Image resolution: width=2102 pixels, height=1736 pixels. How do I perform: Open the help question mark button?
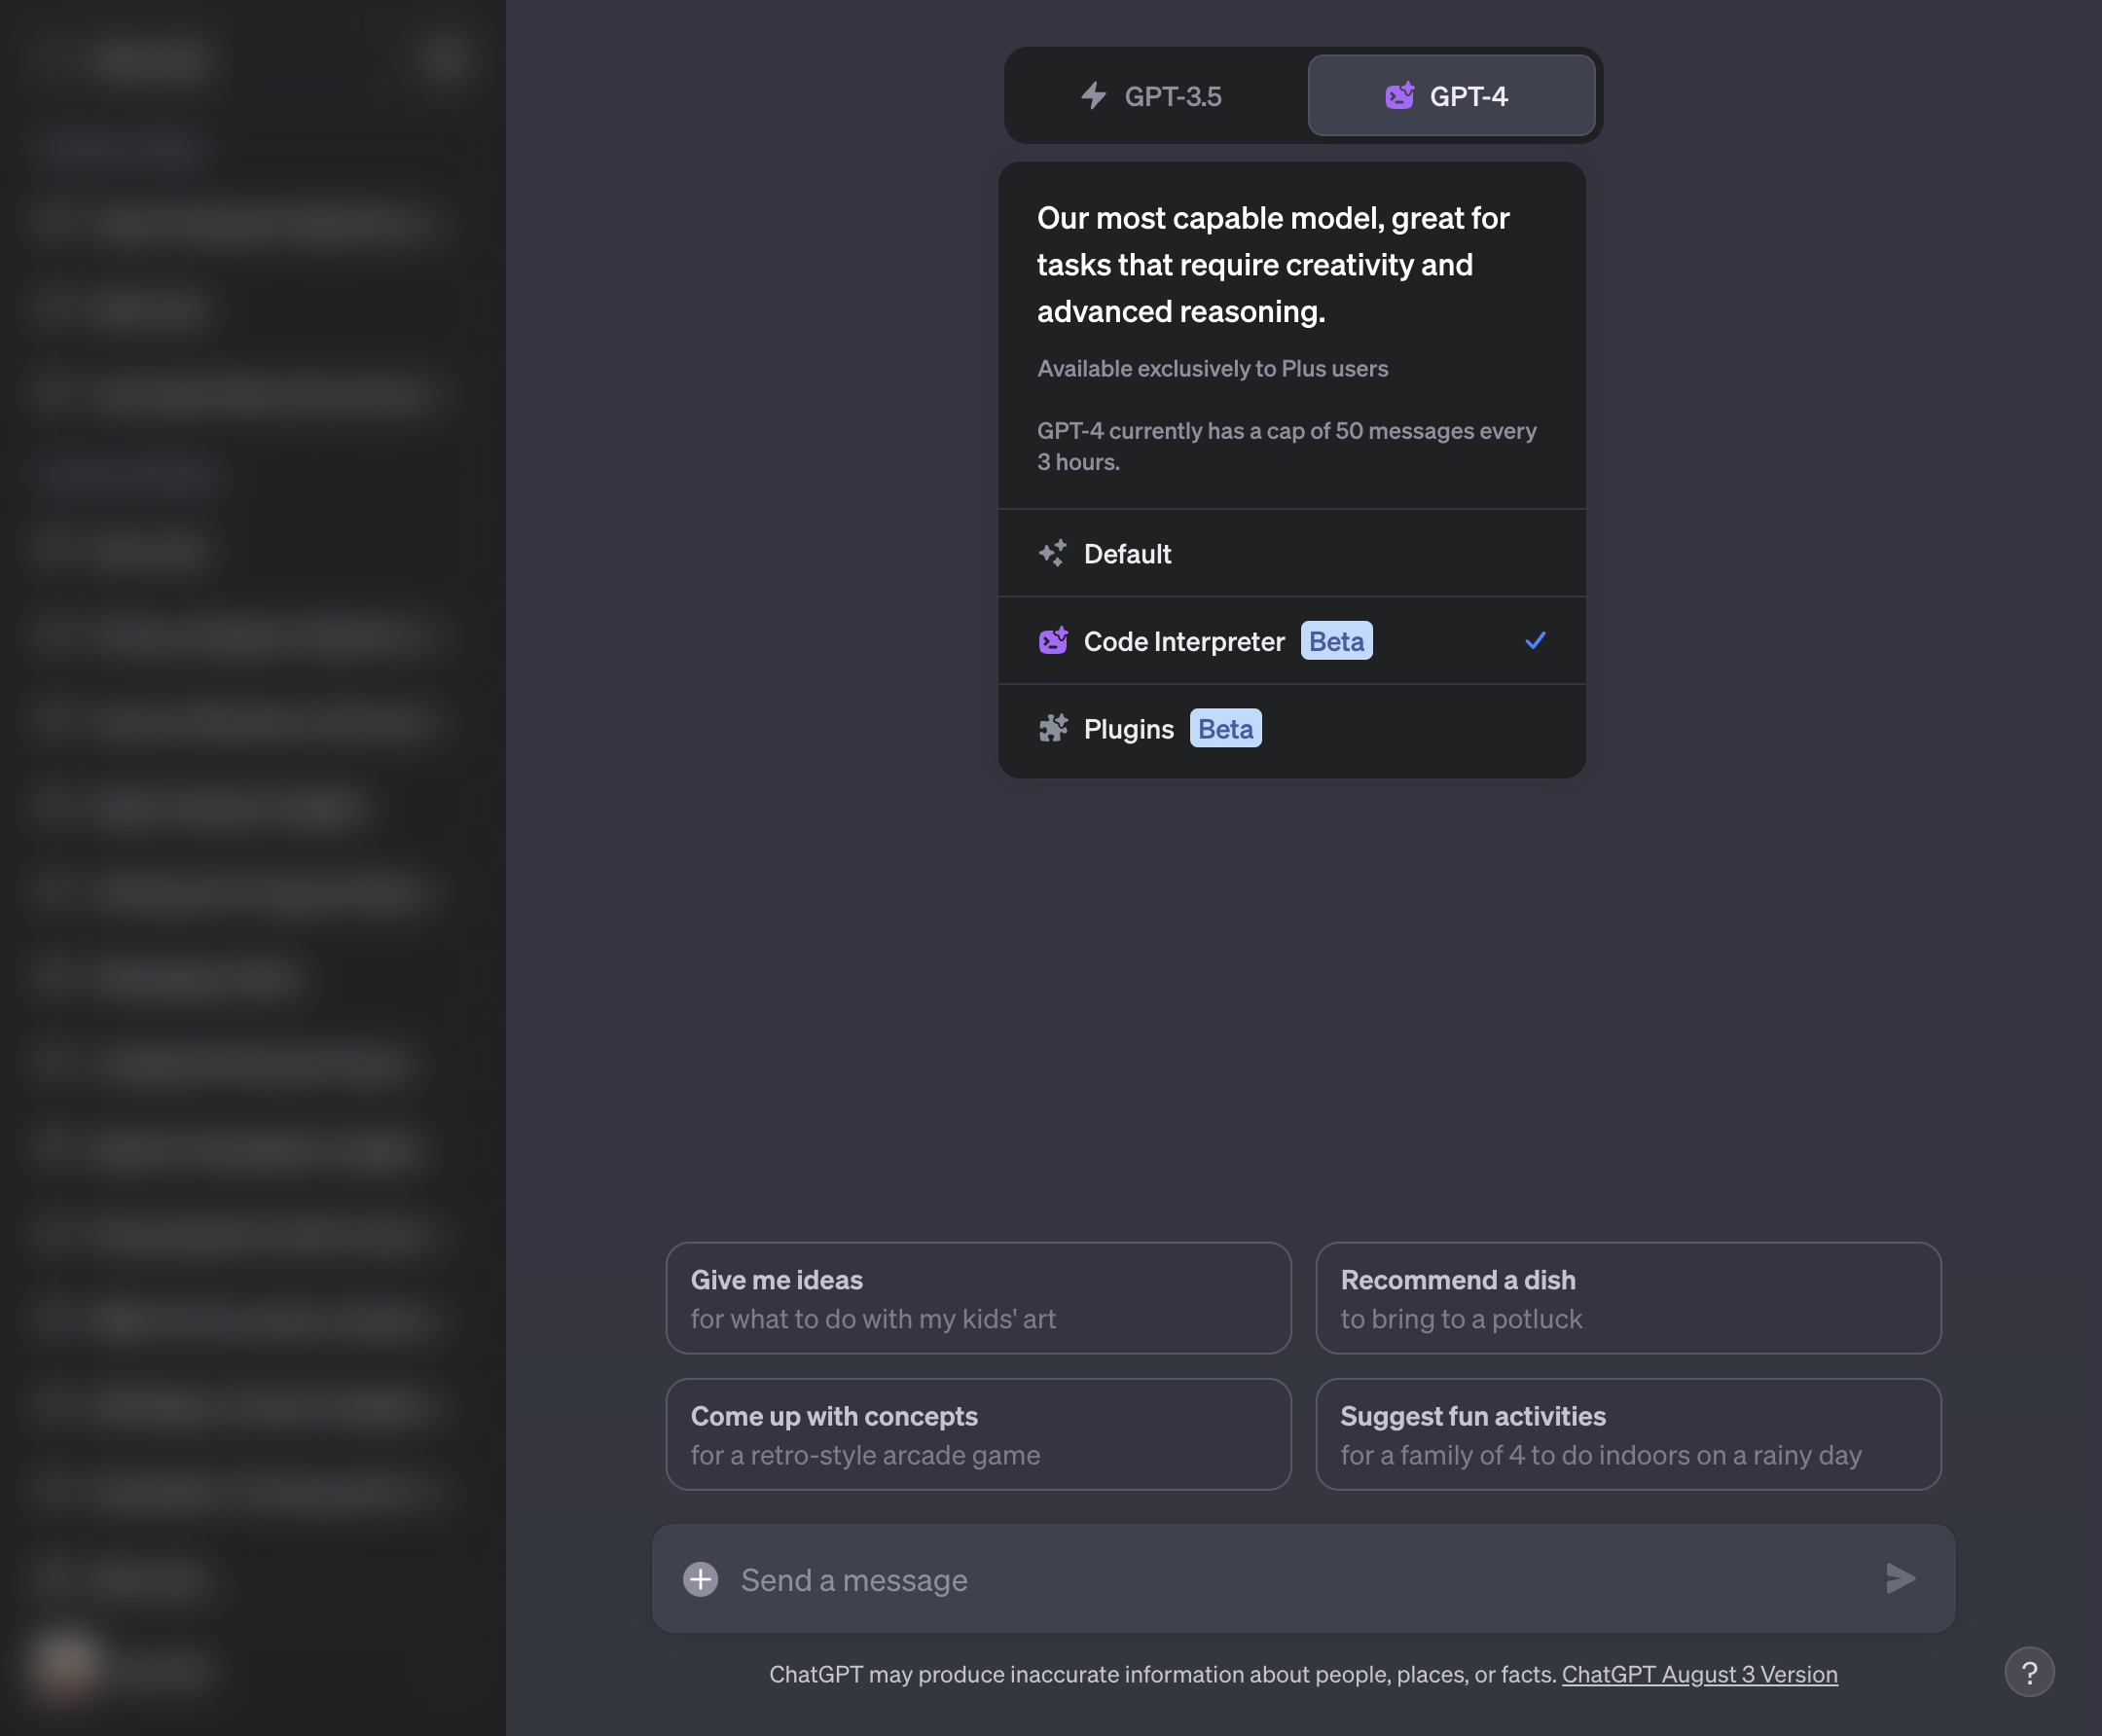2029,1672
